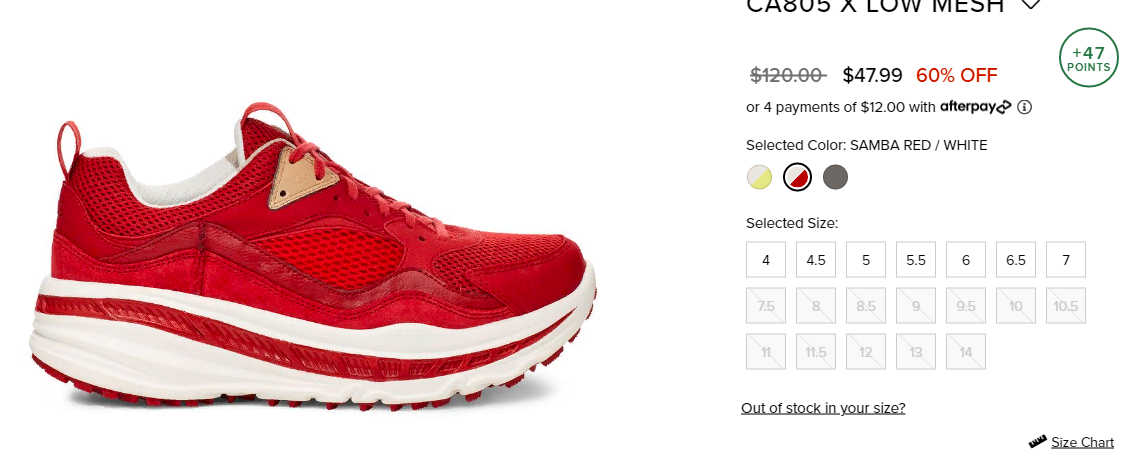The height and width of the screenshot is (468, 1138).
Task: Click the Afterpay logo
Action: click(x=975, y=107)
